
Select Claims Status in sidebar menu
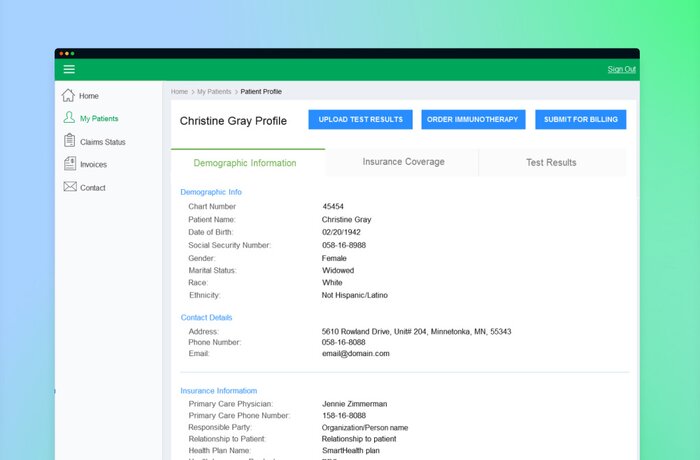(102, 142)
